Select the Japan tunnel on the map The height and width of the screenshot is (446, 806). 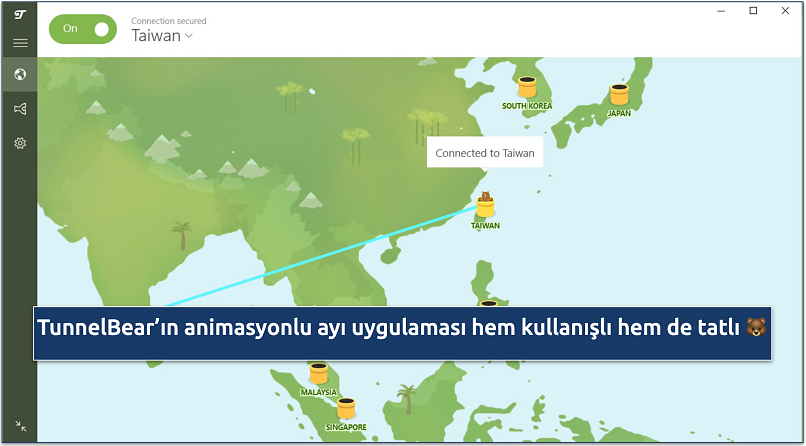point(619,95)
